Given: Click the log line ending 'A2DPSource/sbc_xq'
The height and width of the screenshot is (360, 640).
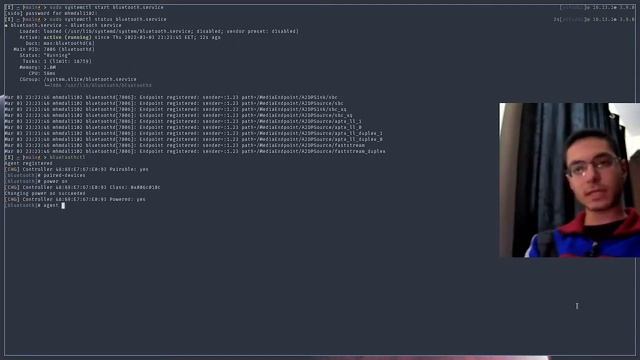Looking at the screenshot, I should click(178, 115).
